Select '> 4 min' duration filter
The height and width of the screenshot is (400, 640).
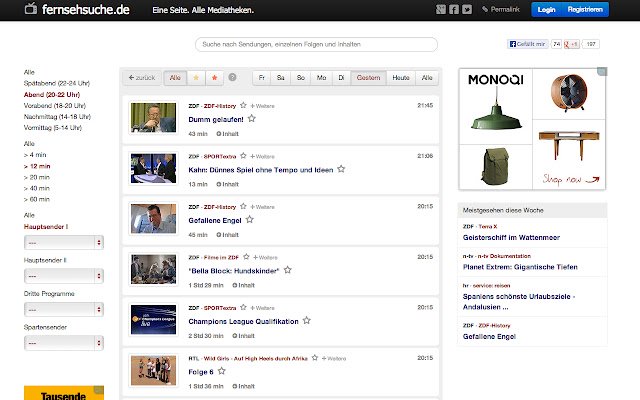pos(35,155)
